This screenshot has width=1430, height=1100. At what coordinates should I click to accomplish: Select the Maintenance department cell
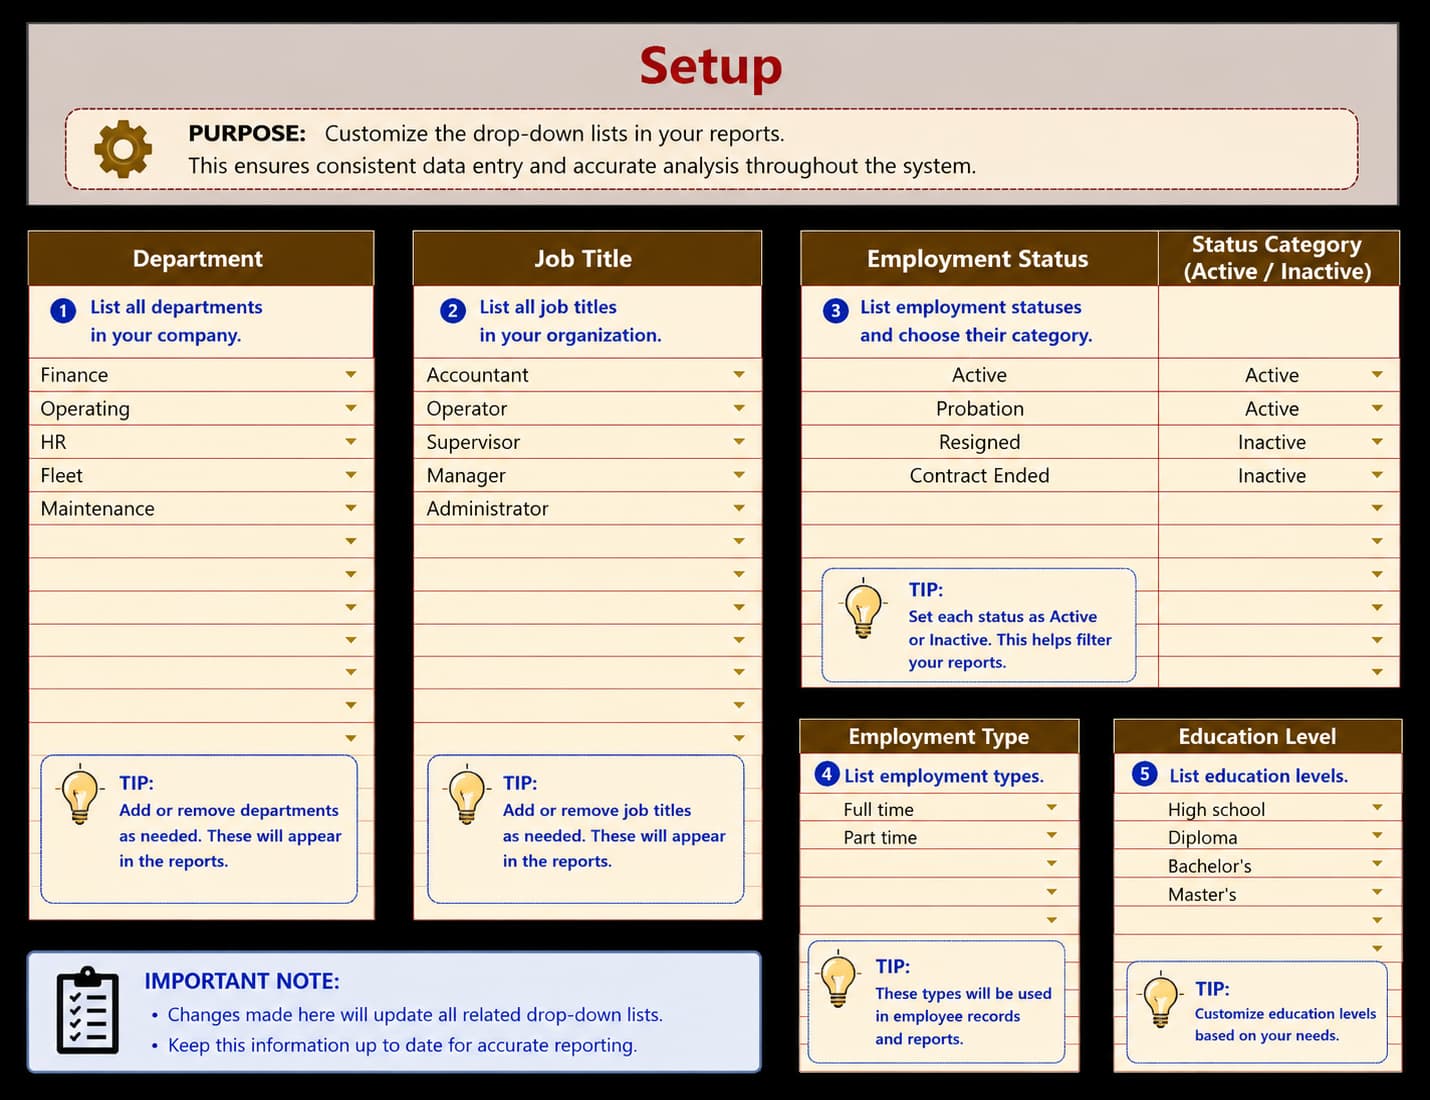(201, 508)
